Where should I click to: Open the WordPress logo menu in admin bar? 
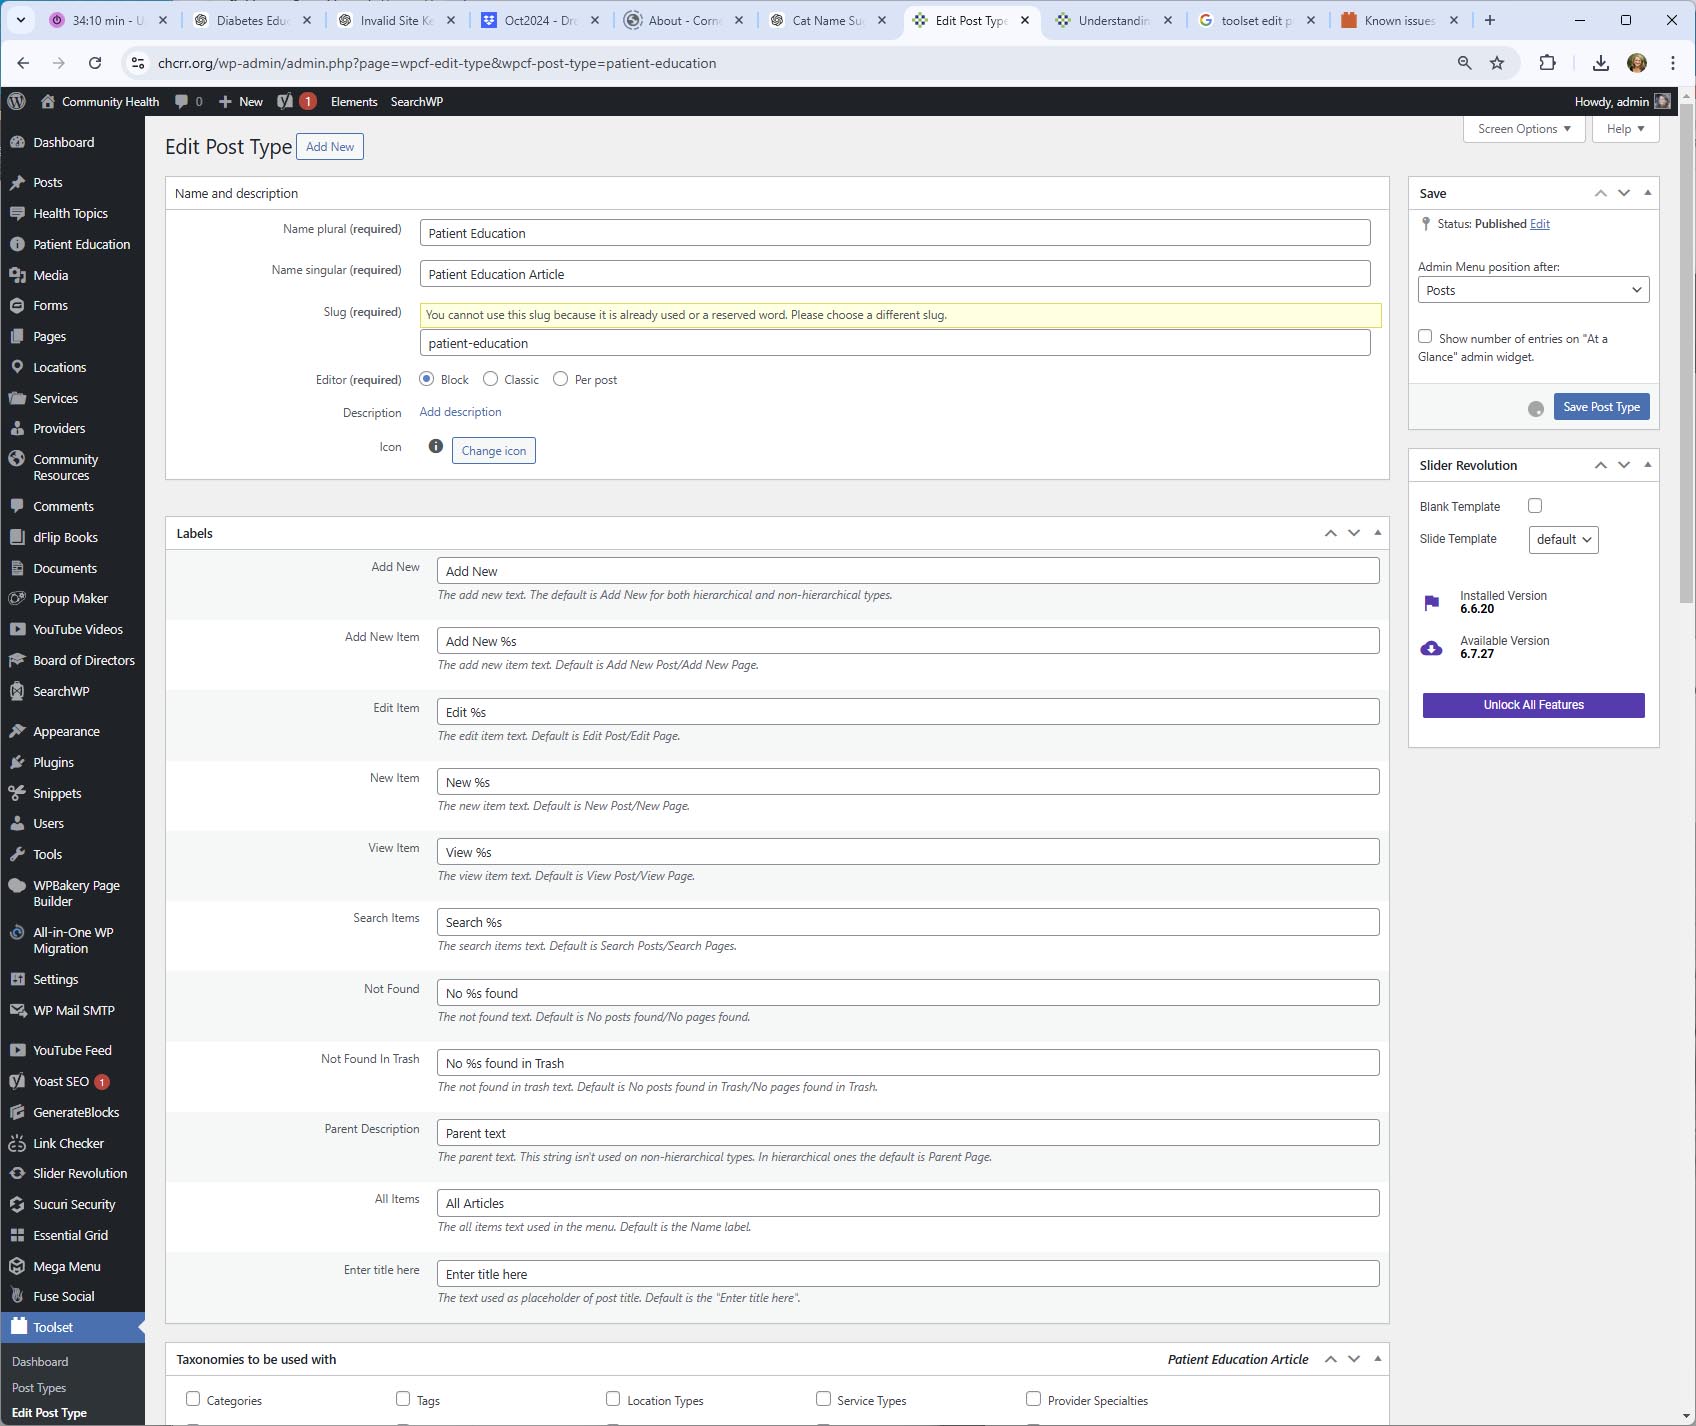[16, 101]
